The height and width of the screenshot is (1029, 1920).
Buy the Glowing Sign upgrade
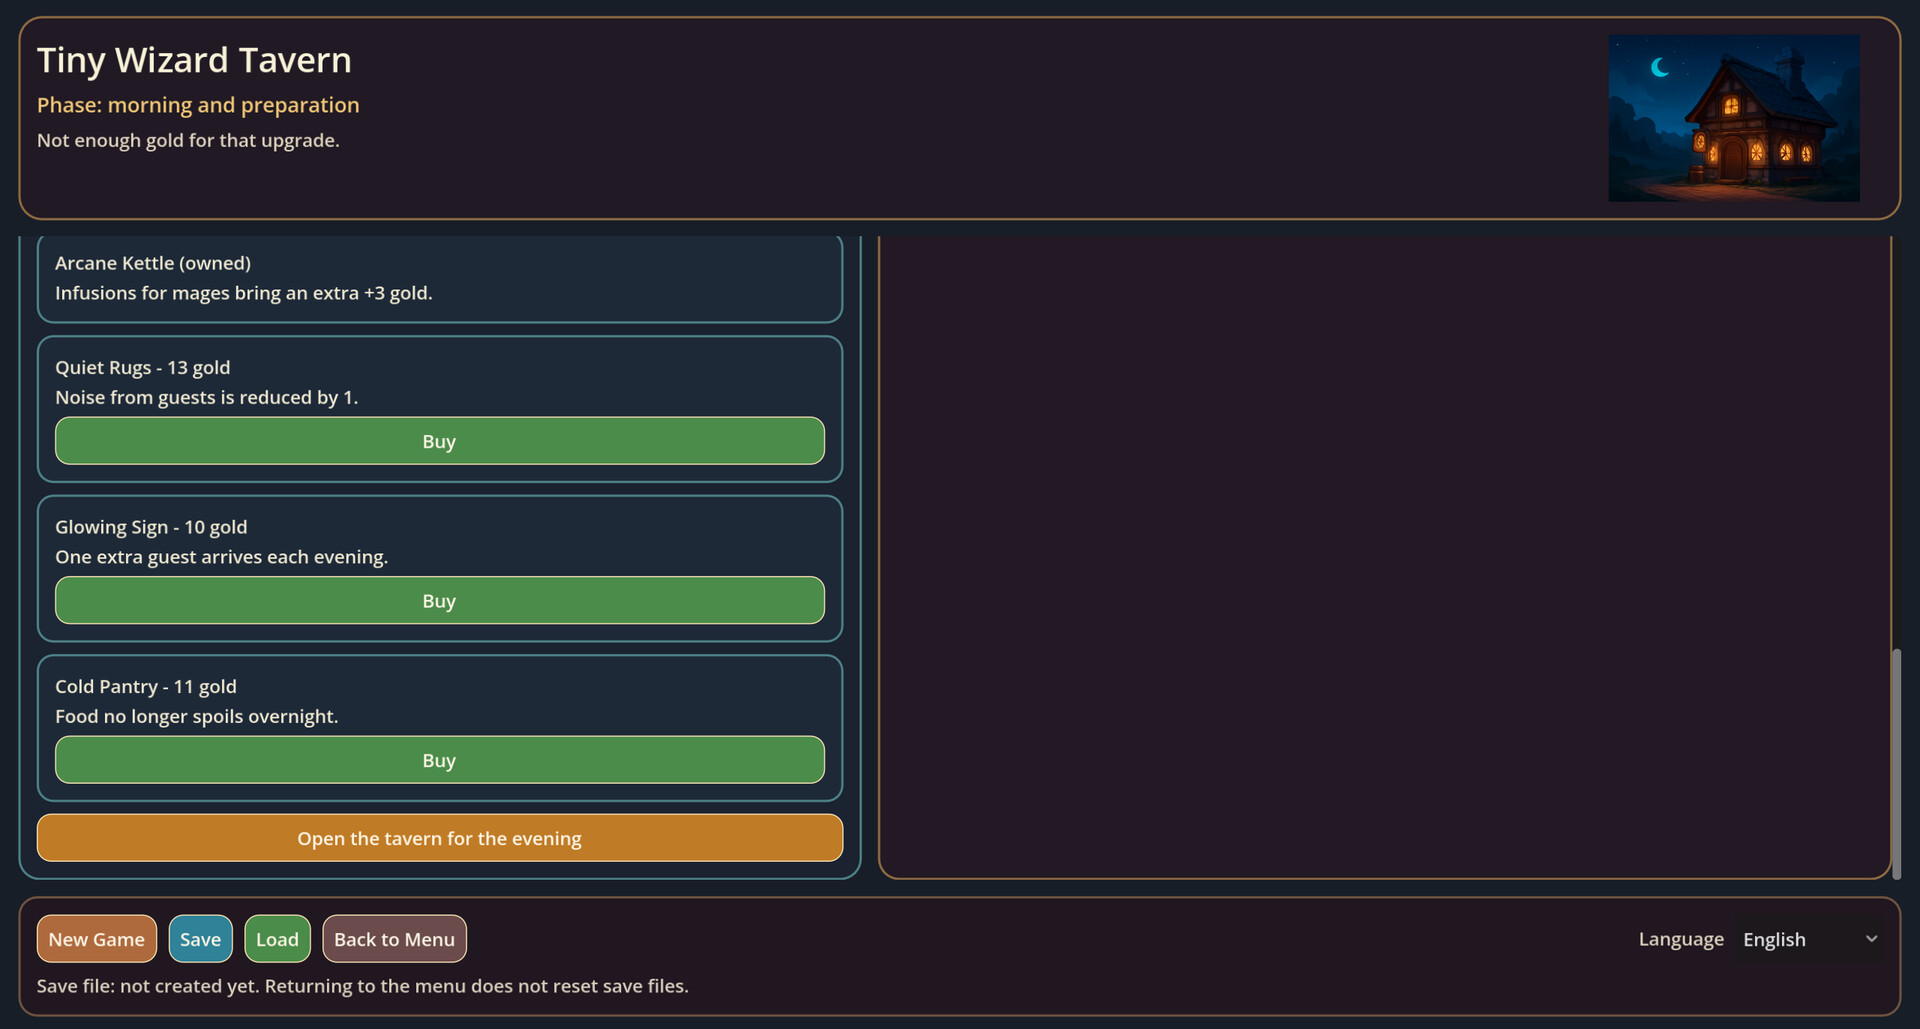(x=439, y=601)
